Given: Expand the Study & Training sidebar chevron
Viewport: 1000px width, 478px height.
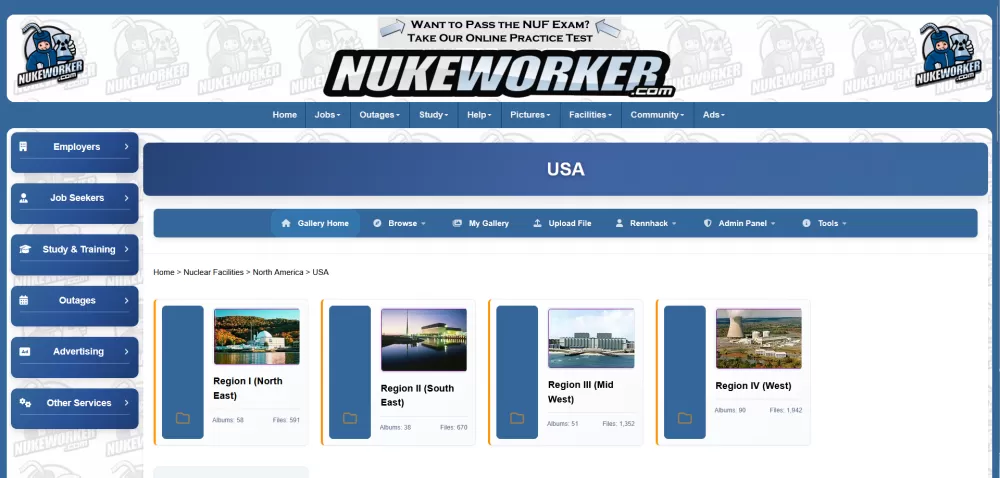Looking at the screenshot, I should tap(126, 249).
